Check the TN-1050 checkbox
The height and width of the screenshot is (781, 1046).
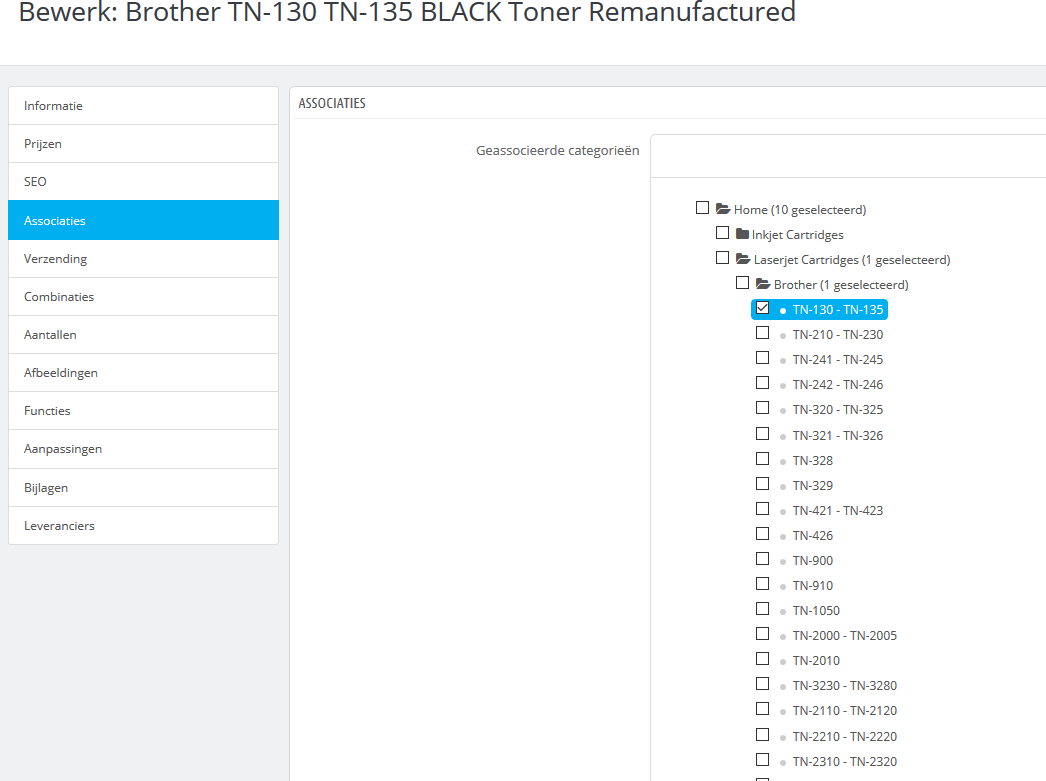[762, 609]
